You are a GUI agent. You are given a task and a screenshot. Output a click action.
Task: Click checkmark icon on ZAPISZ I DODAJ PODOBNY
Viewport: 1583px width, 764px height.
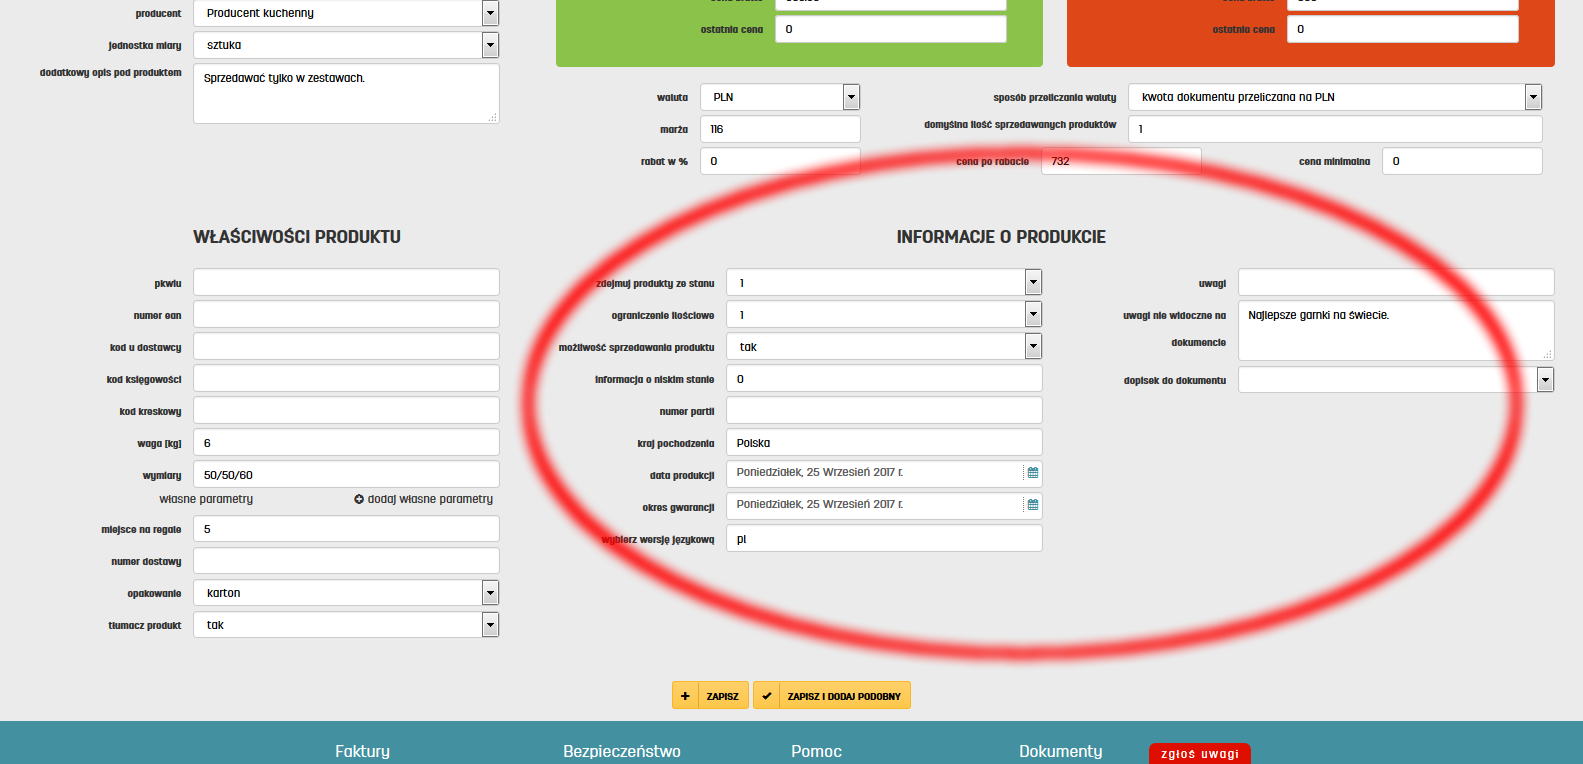[766, 696]
